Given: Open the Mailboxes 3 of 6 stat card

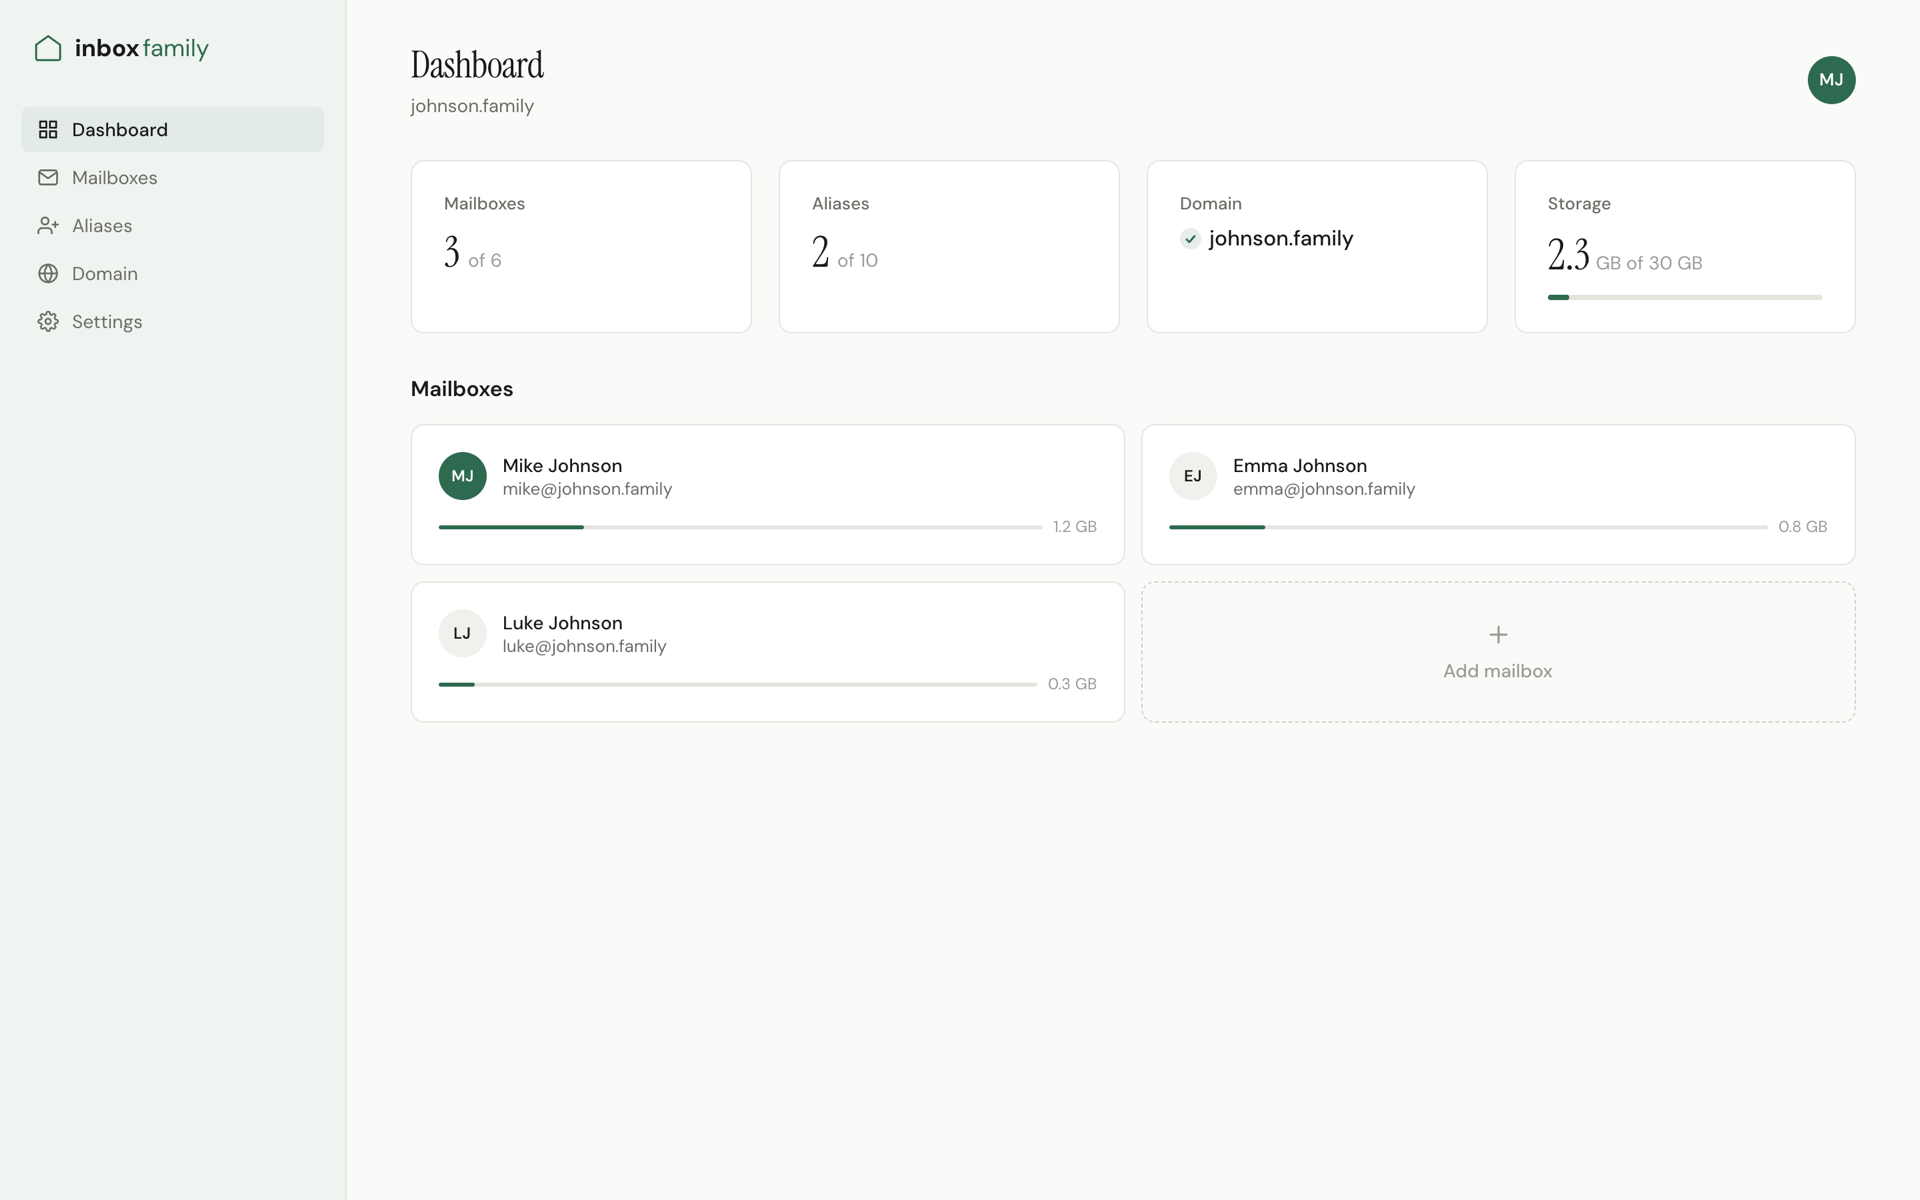Looking at the screenshot, I should tap(581, 246).
